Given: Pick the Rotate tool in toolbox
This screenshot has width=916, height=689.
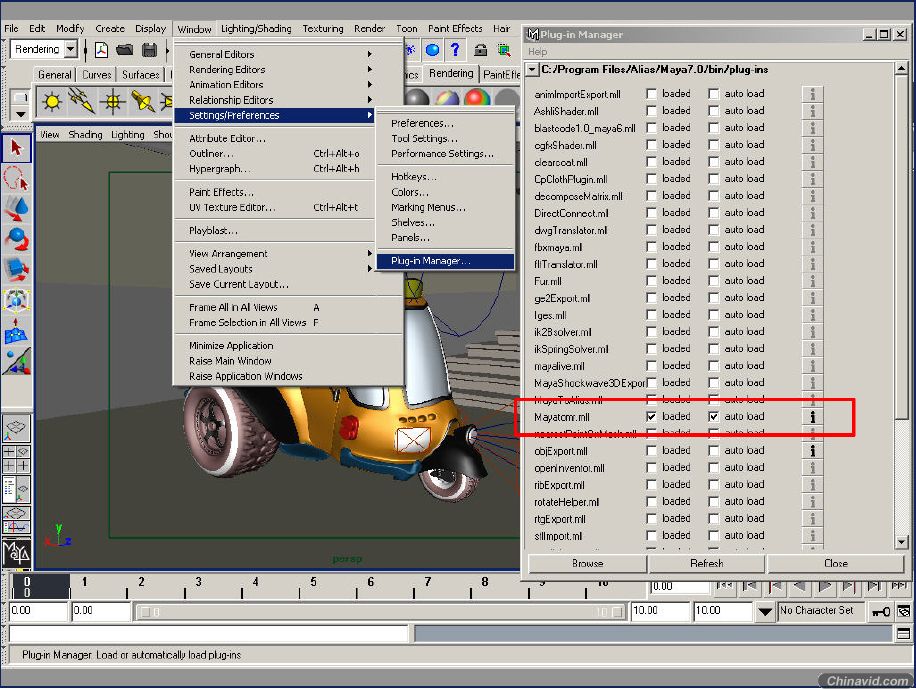Looking at the screenshot, I should 16,239.
